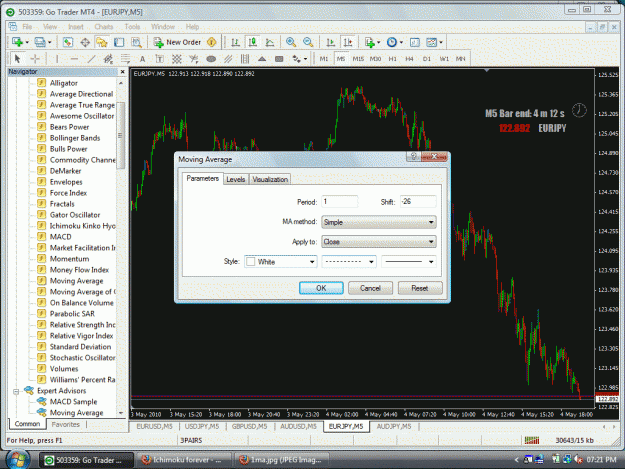Open the dashed line style dropdown

tap(349, 261)
